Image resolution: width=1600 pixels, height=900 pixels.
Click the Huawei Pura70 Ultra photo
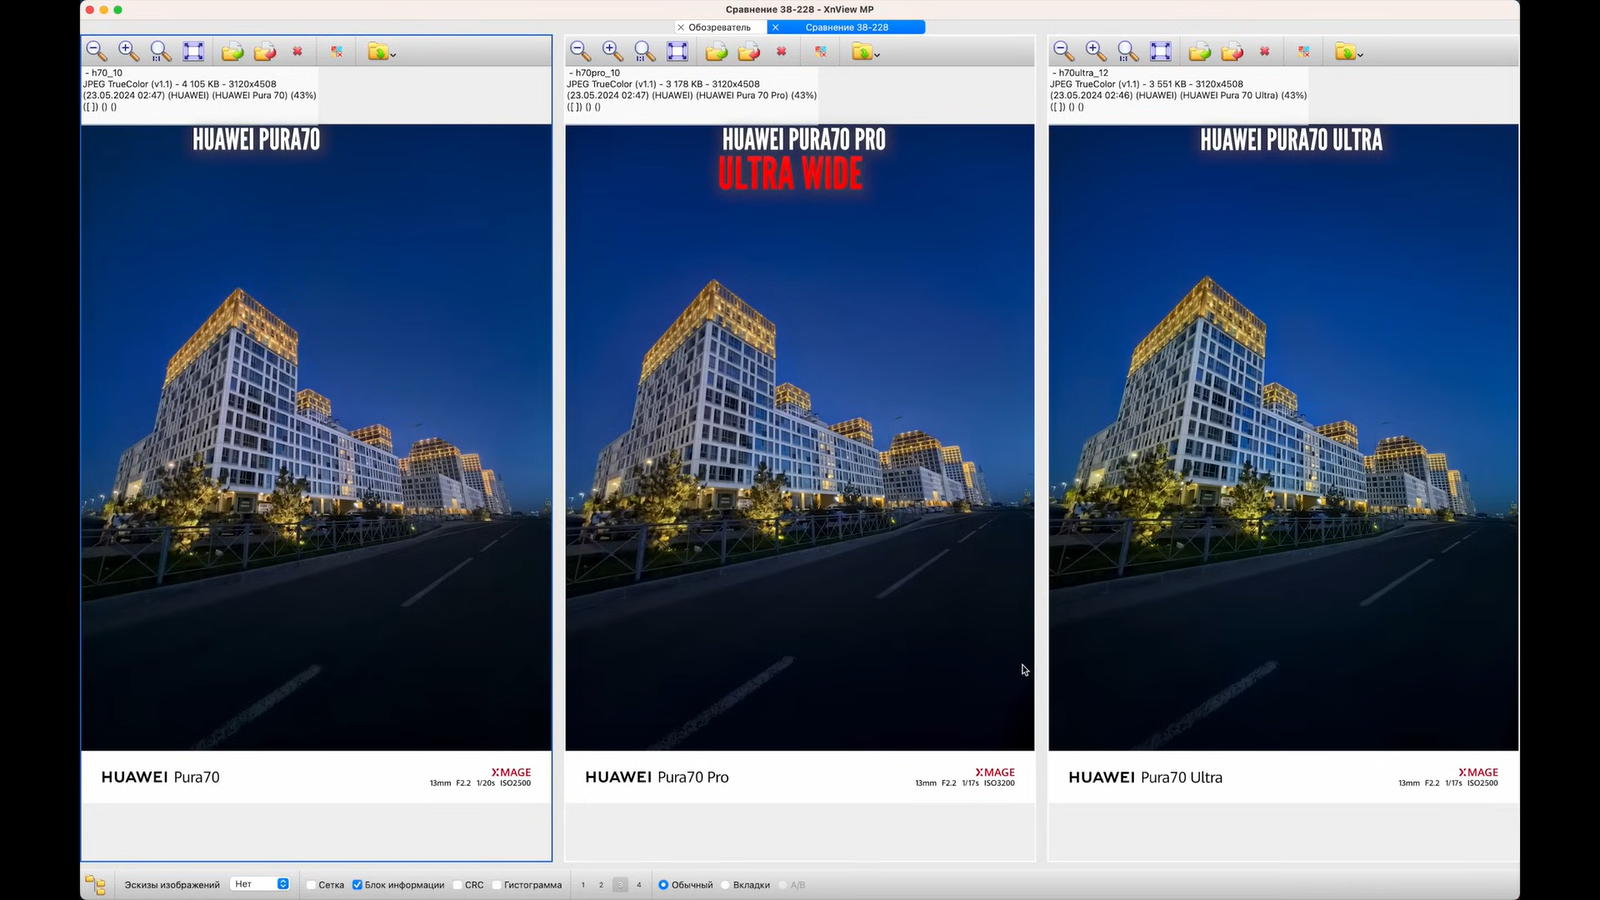tap(1283, 437)
